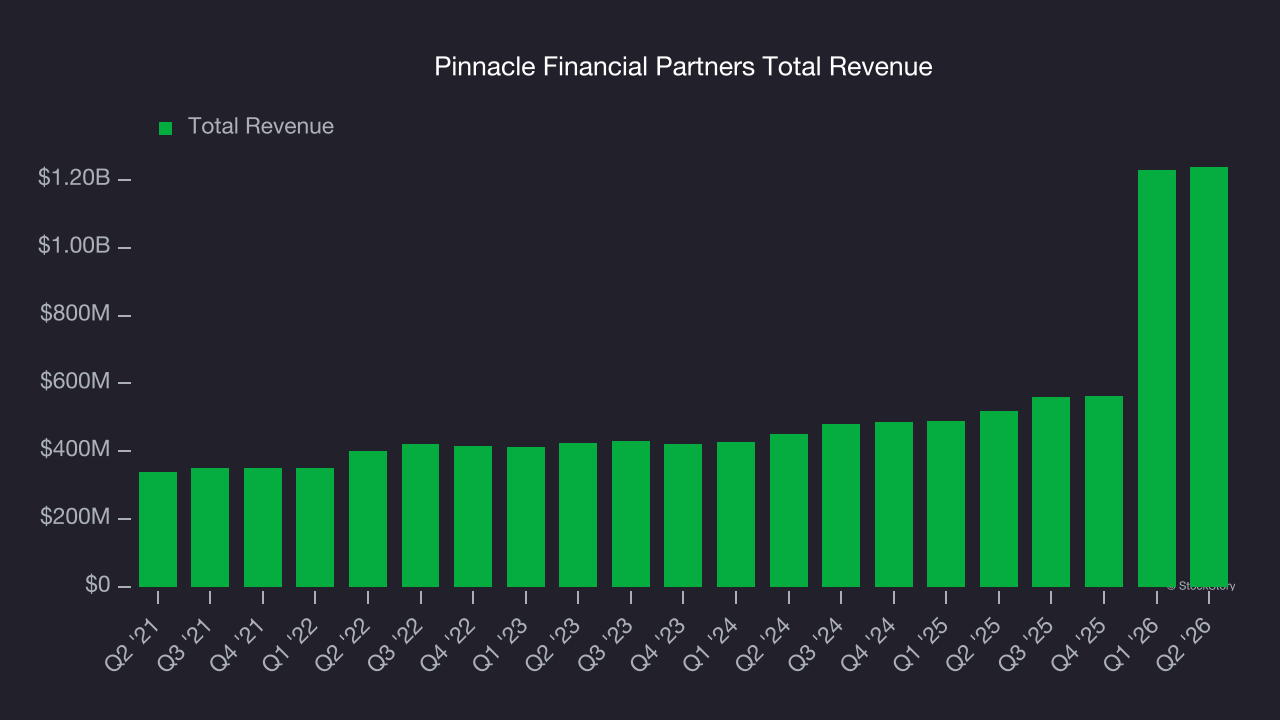The height and width of the screenshot is (720, 1280).
Task: Select the Q4 '25 revenue bar
Action: tap(1104, 491)
